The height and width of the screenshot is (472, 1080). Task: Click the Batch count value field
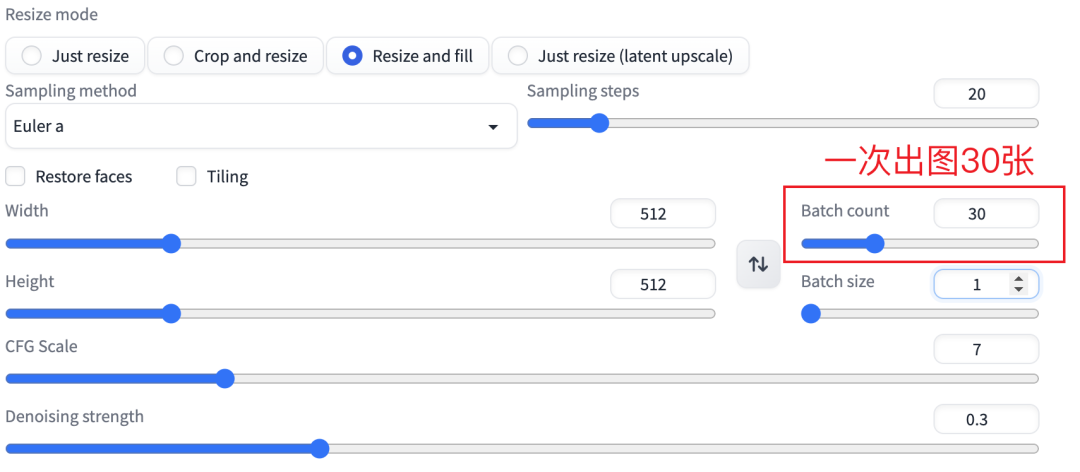click(985, 213)
